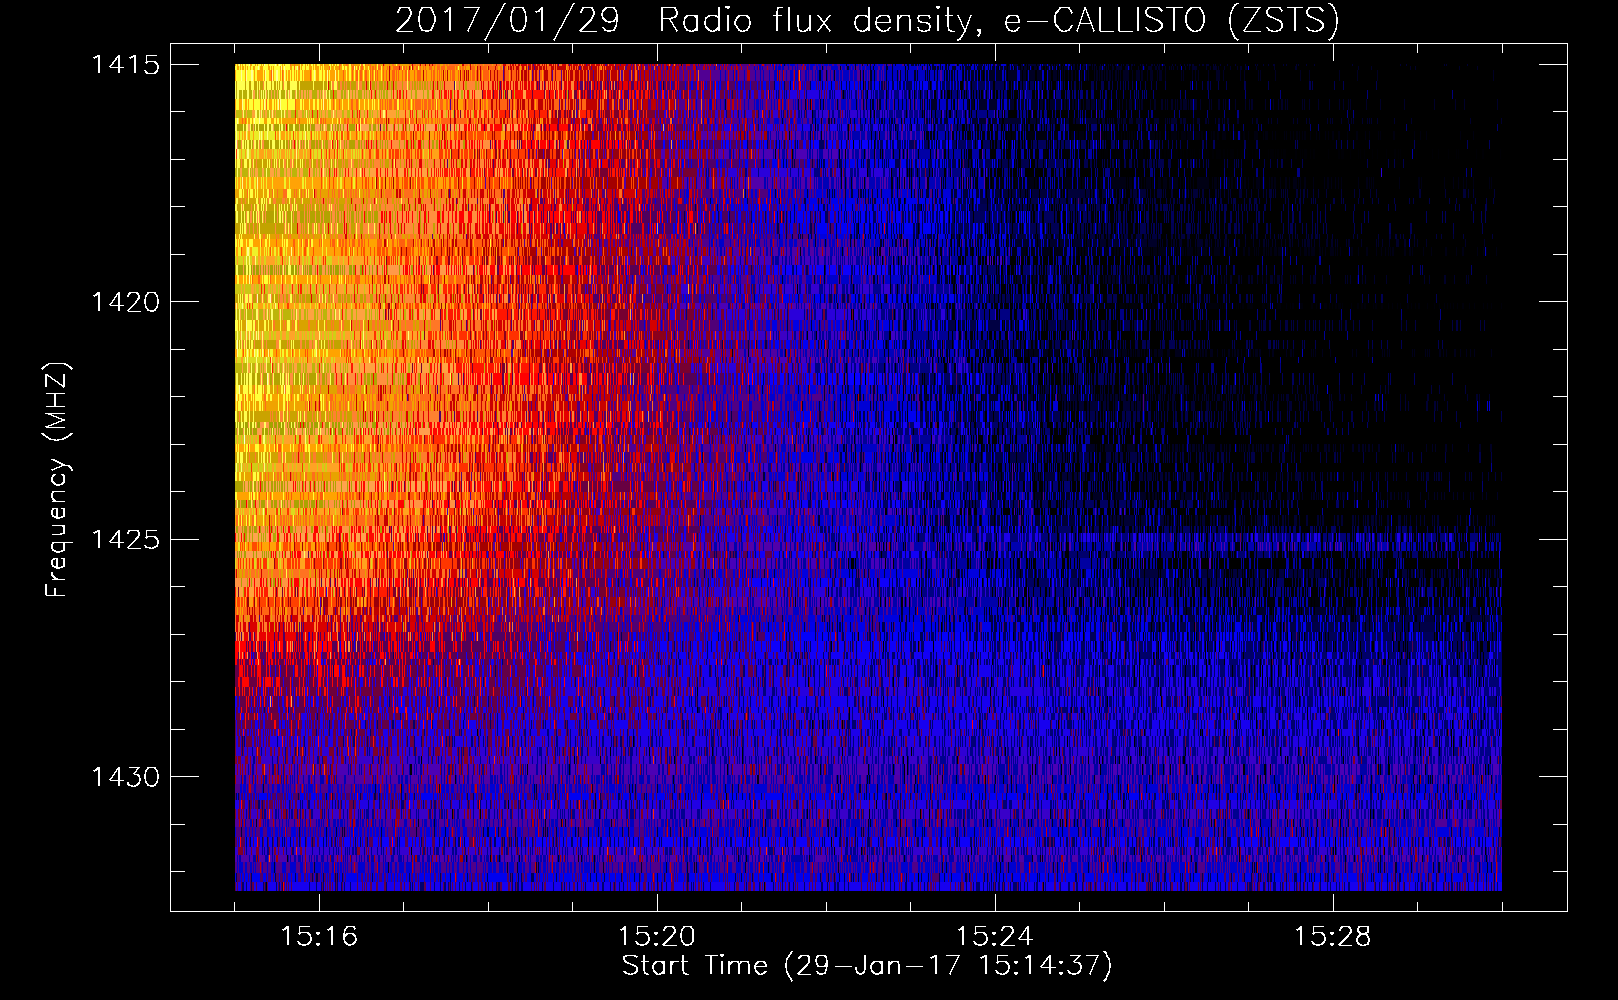Click the 15:20 time tick label
The width and height of the screenshot is (1618, 1000).
[x=657, y=937]
